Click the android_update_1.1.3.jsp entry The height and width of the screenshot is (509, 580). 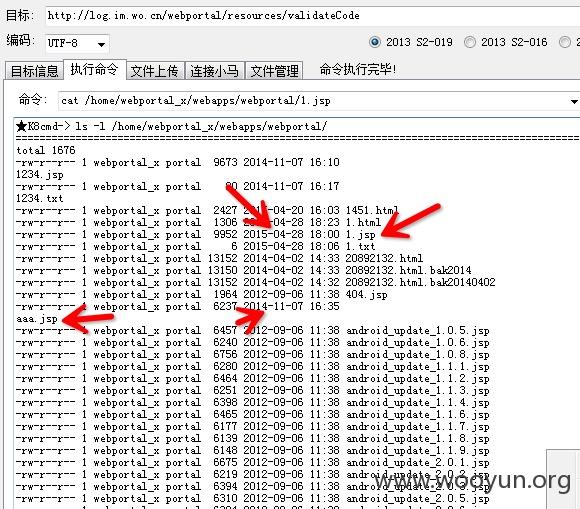coord(418,391)
